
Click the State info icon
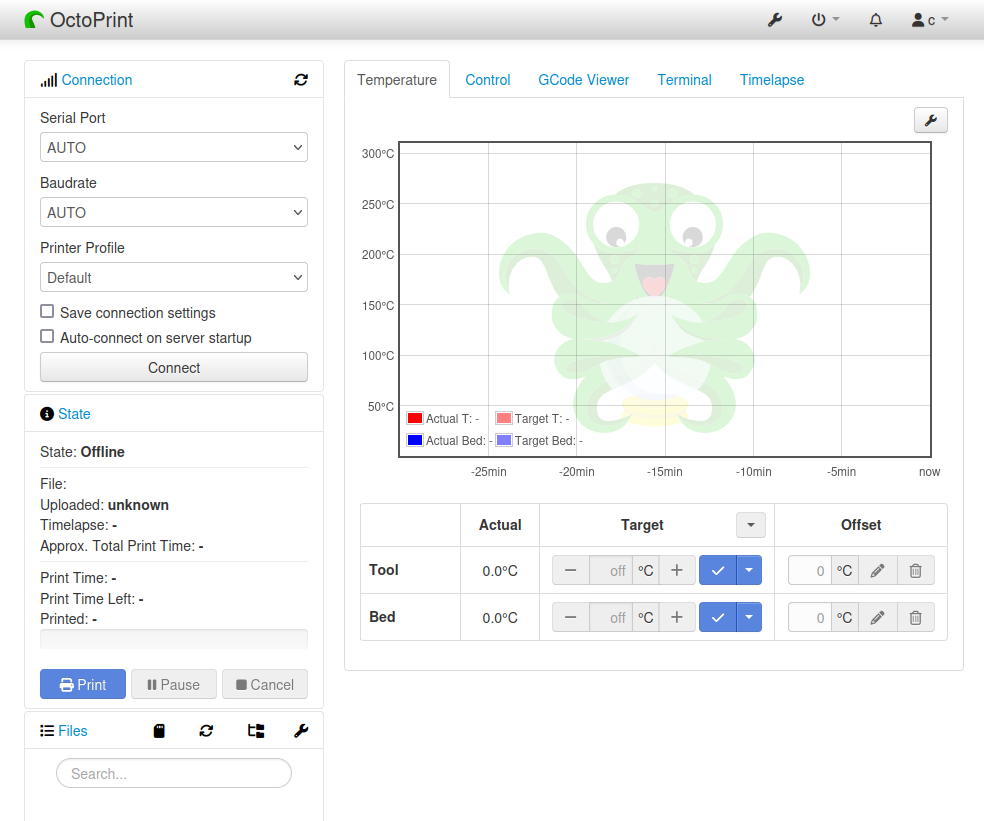pyautogui.click(x=47, y=414)
